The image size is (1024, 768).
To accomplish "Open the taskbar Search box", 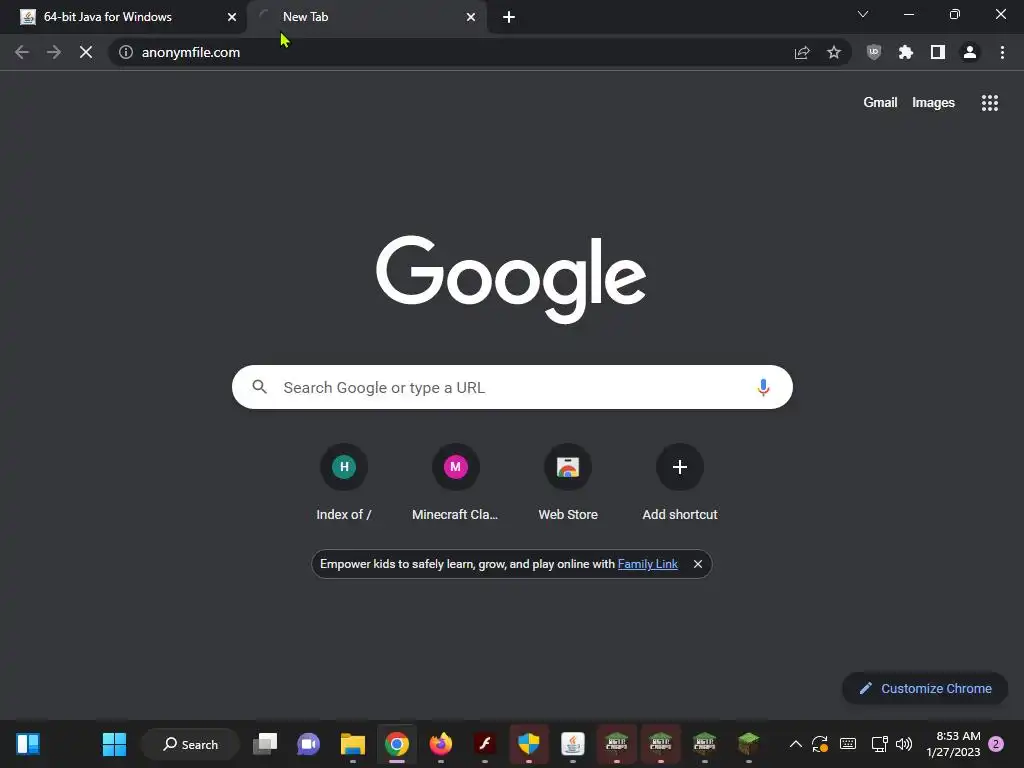I will tap(191, 744).
